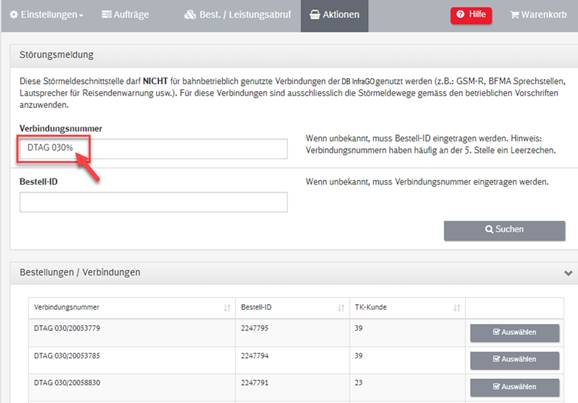Collapse the Bestellungen / Verbindungen panel chevron
The height and width of the screenshot is (403, 578).
[568, 273]
